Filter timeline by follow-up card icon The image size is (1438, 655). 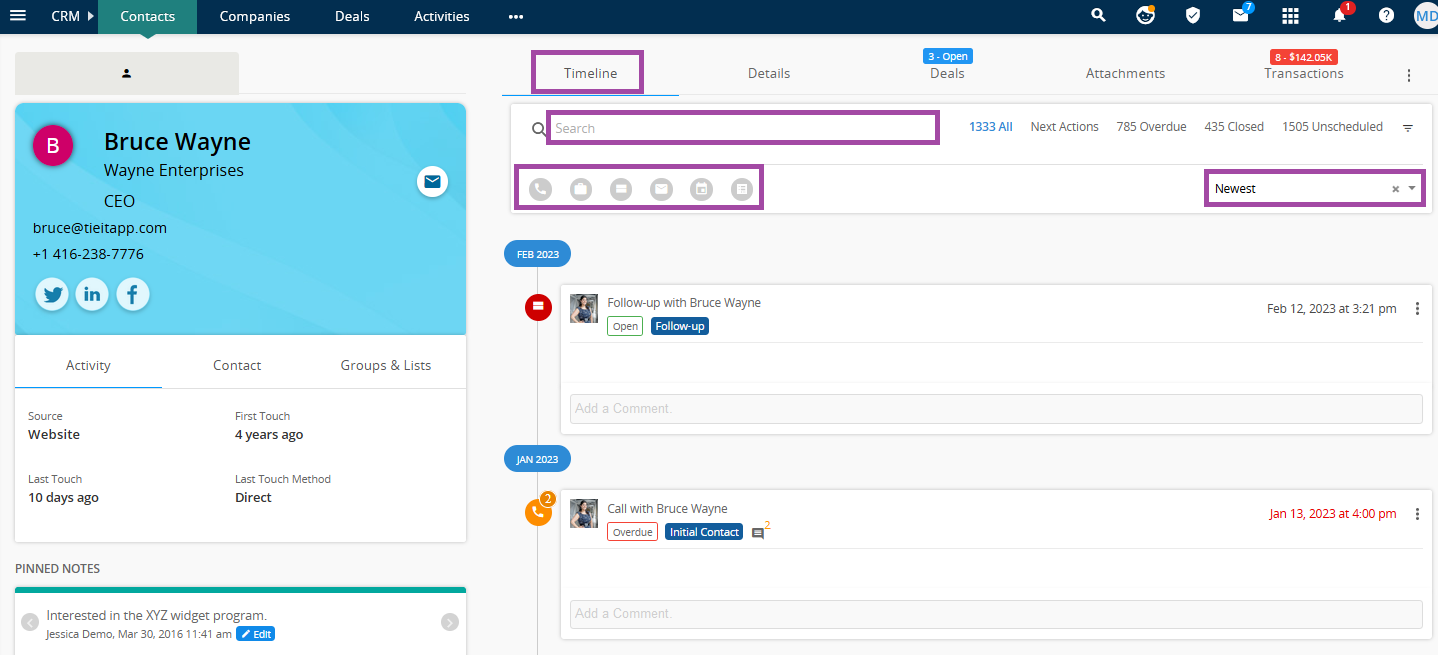click(621, 189)
